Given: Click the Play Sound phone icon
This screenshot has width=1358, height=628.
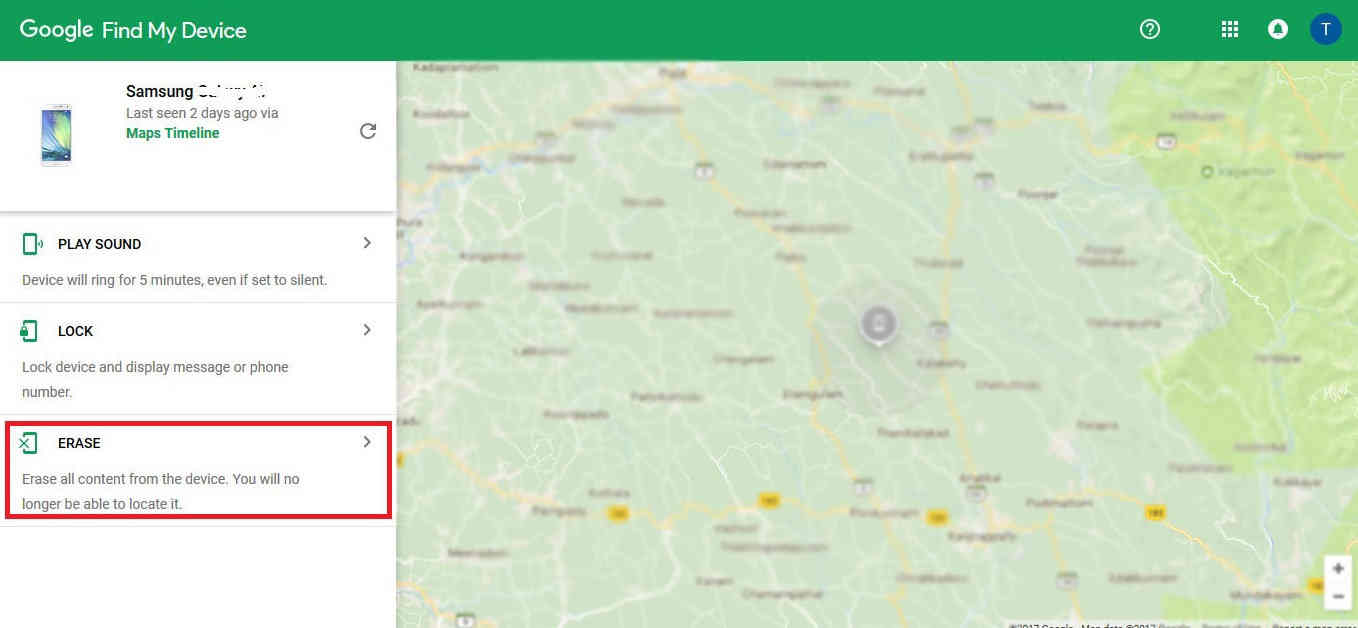Looking at the screenshot, I should (32, 244).
